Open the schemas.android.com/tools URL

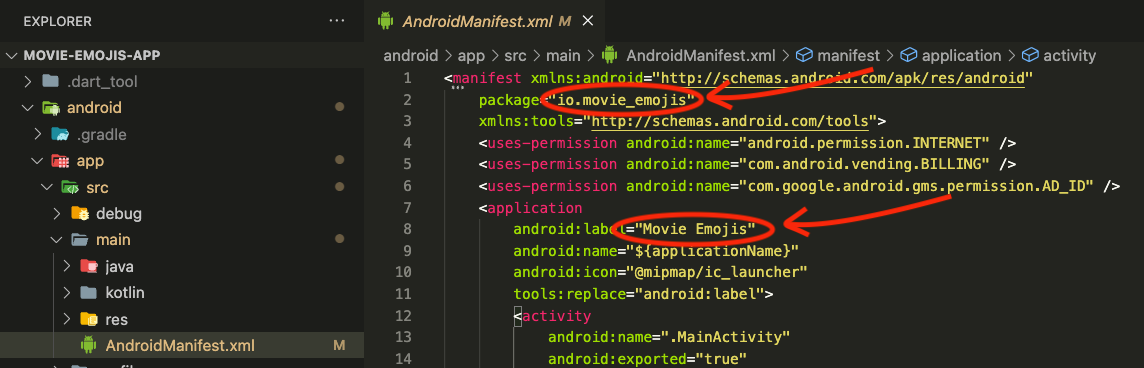pos(730,120)
